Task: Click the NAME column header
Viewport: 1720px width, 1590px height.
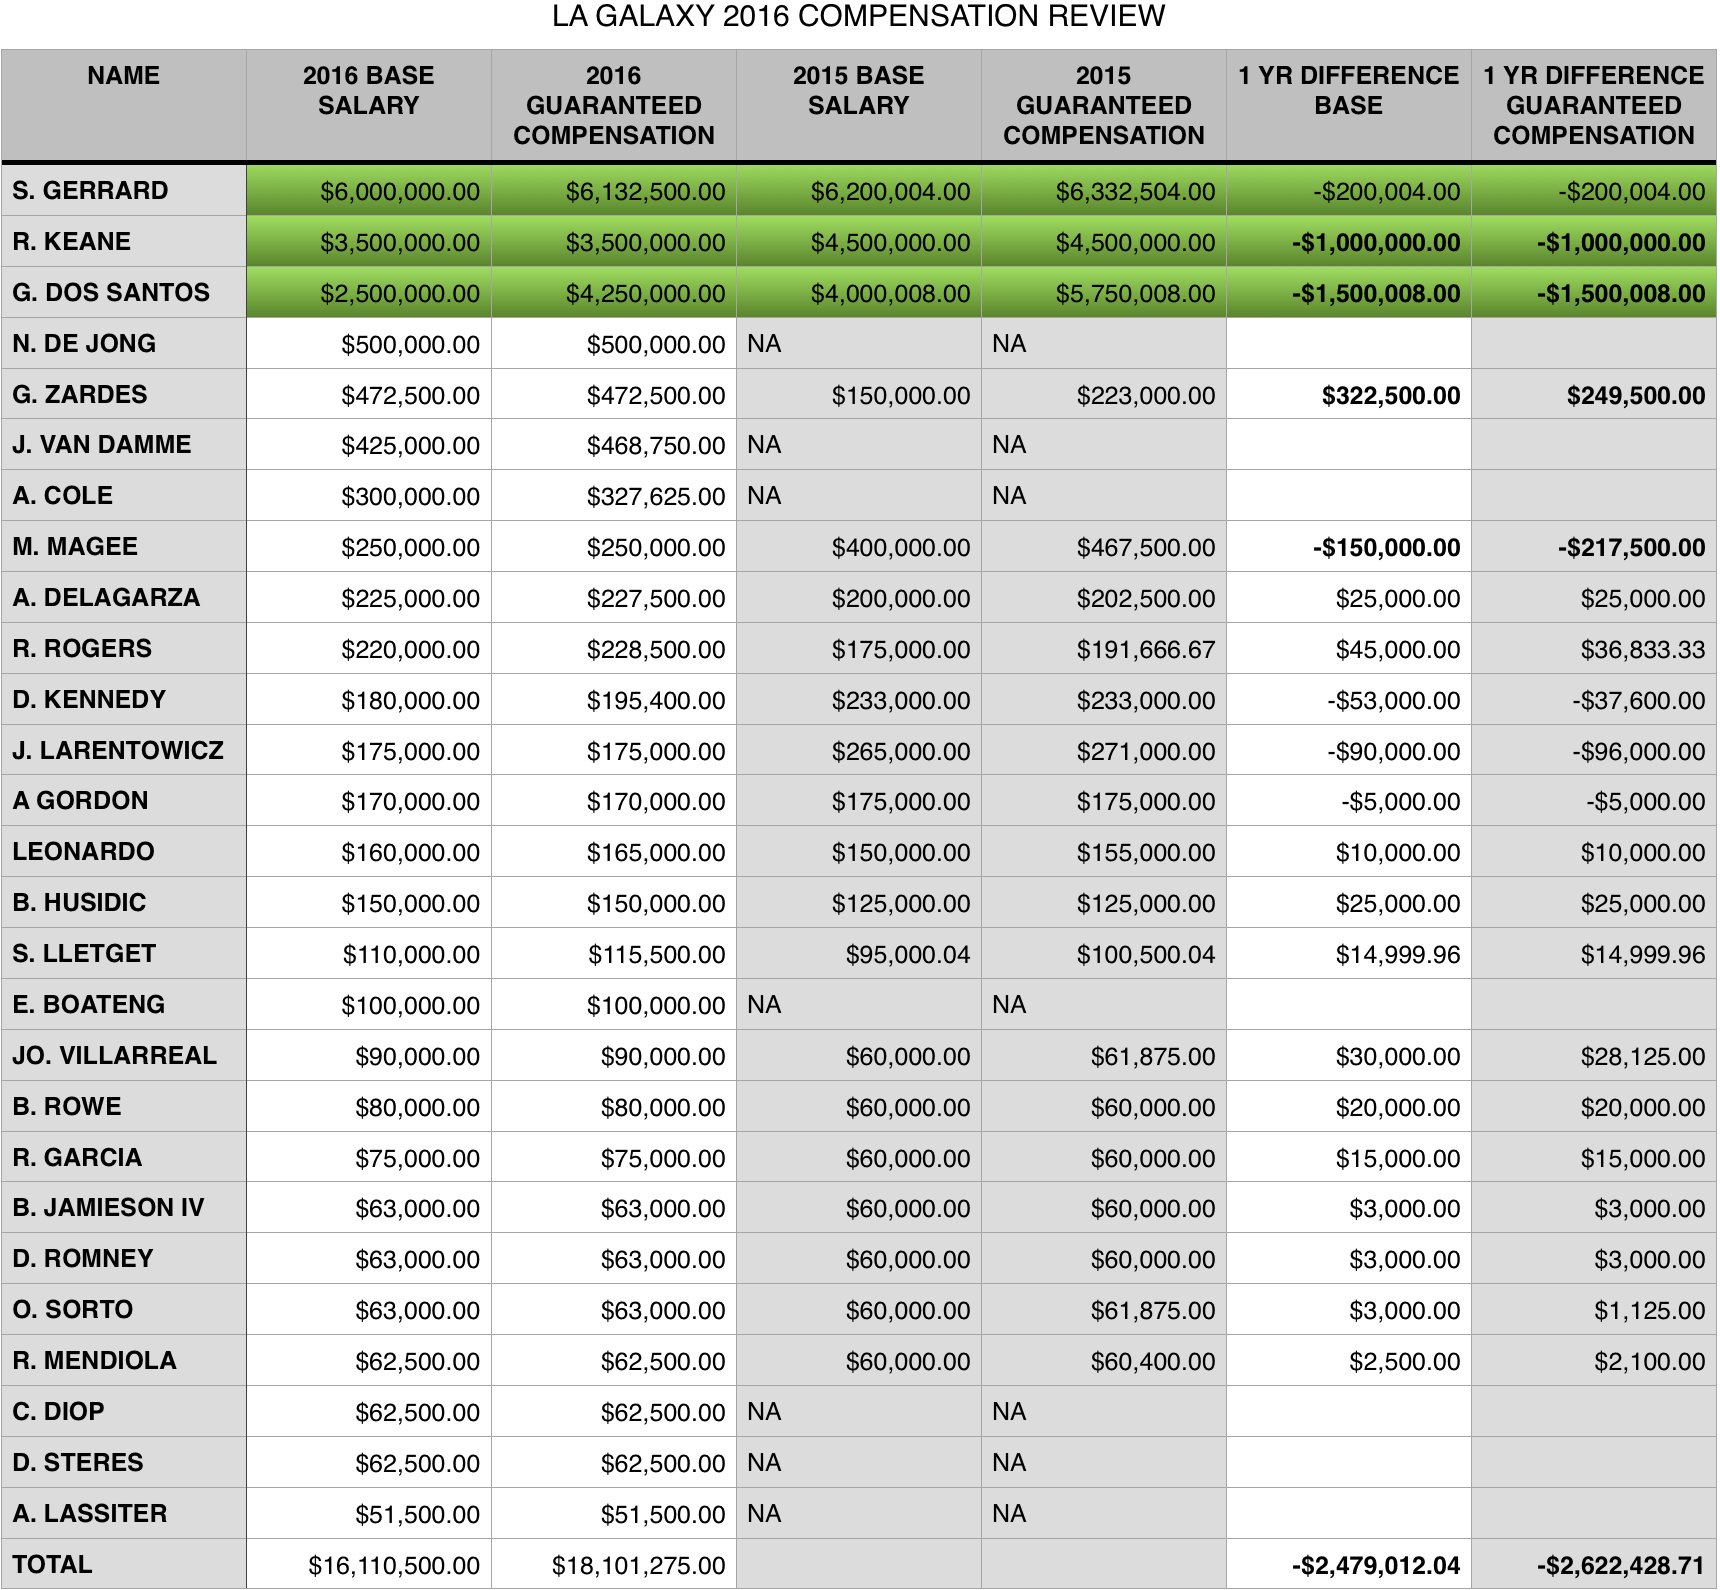Action: pyautogui.click(x=123, y=105)
